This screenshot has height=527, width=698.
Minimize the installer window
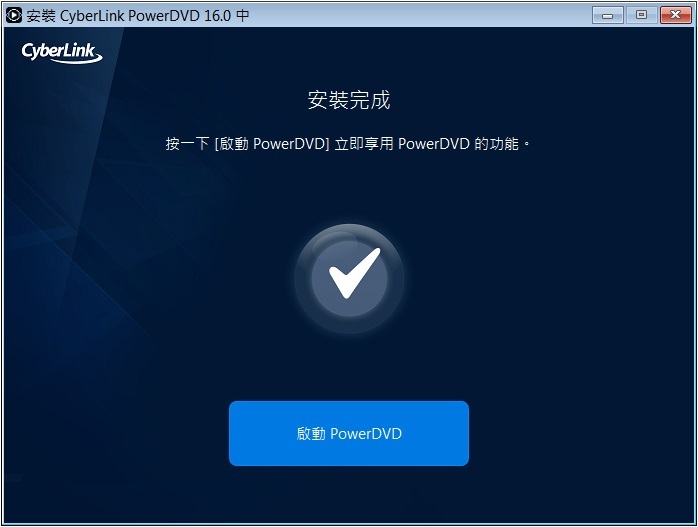tap(607, 16)
